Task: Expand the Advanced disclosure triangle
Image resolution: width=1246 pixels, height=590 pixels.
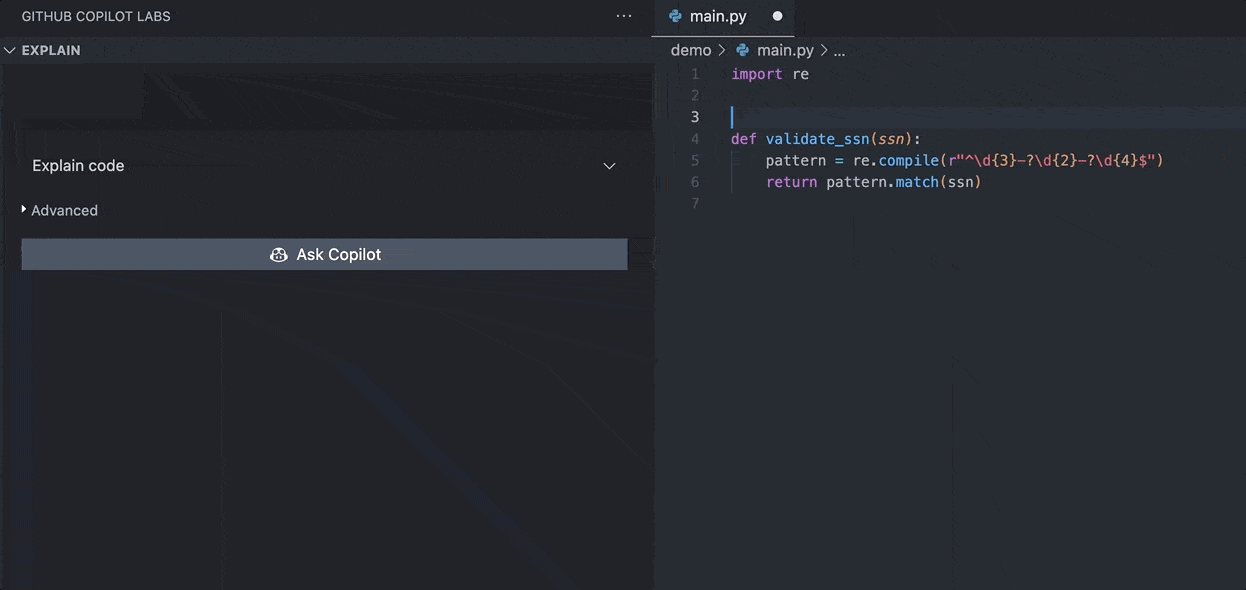Action: pyautogui.click(x=24, y=210)
